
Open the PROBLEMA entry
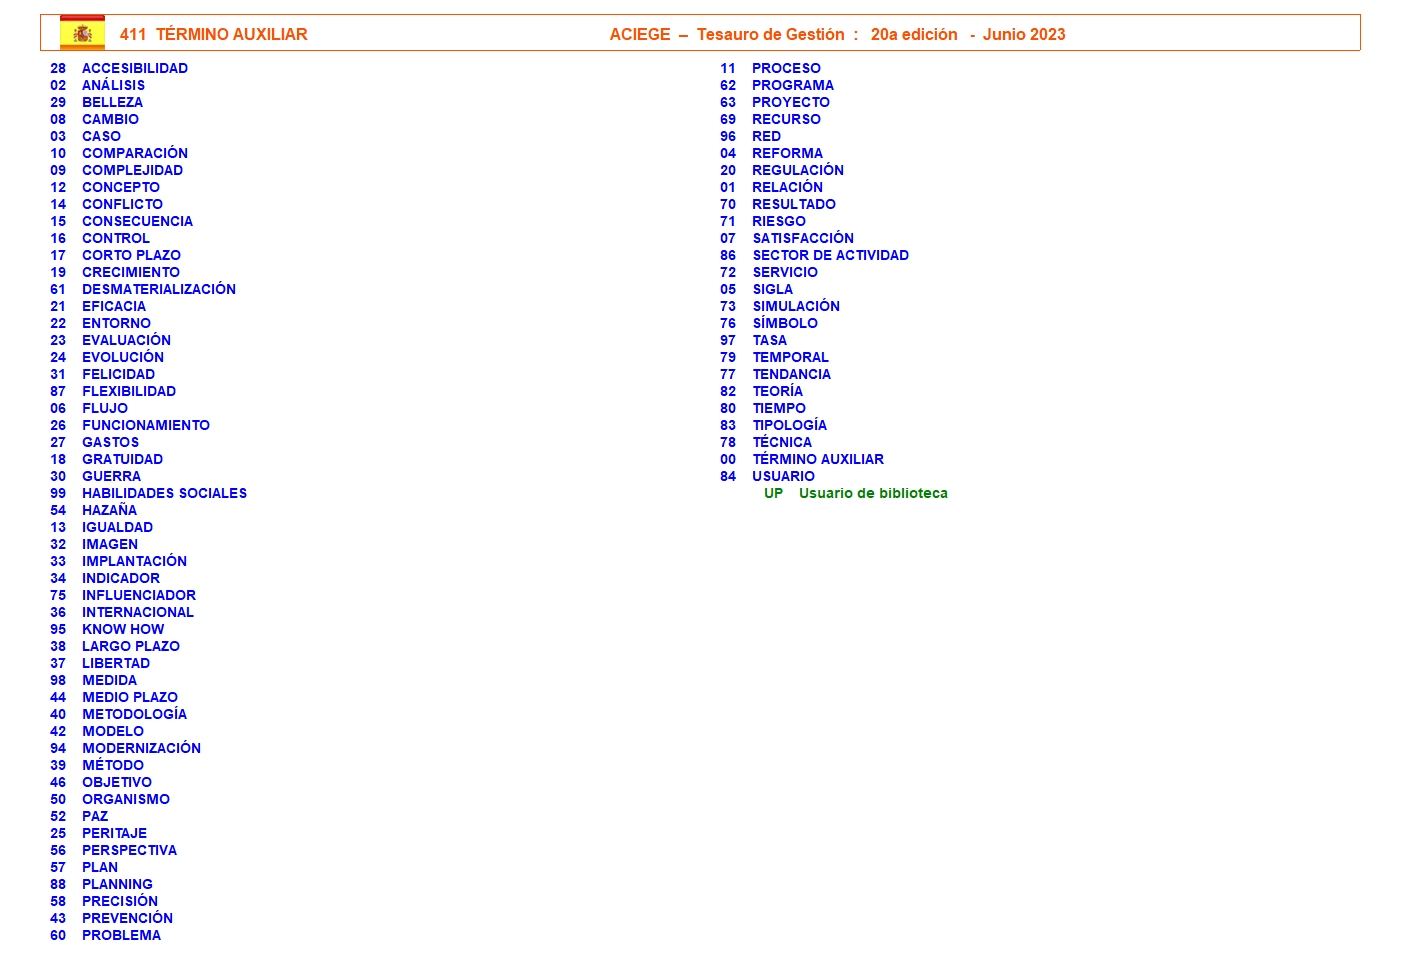tap(121, 935)
